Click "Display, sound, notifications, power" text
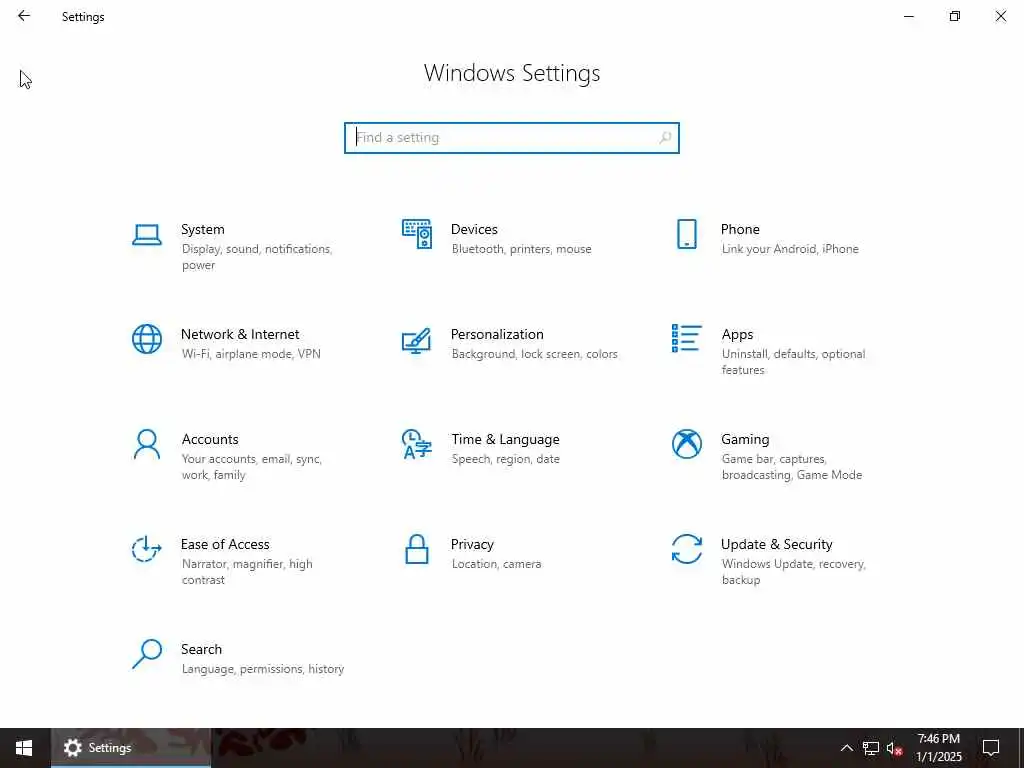 click(257, 257)
